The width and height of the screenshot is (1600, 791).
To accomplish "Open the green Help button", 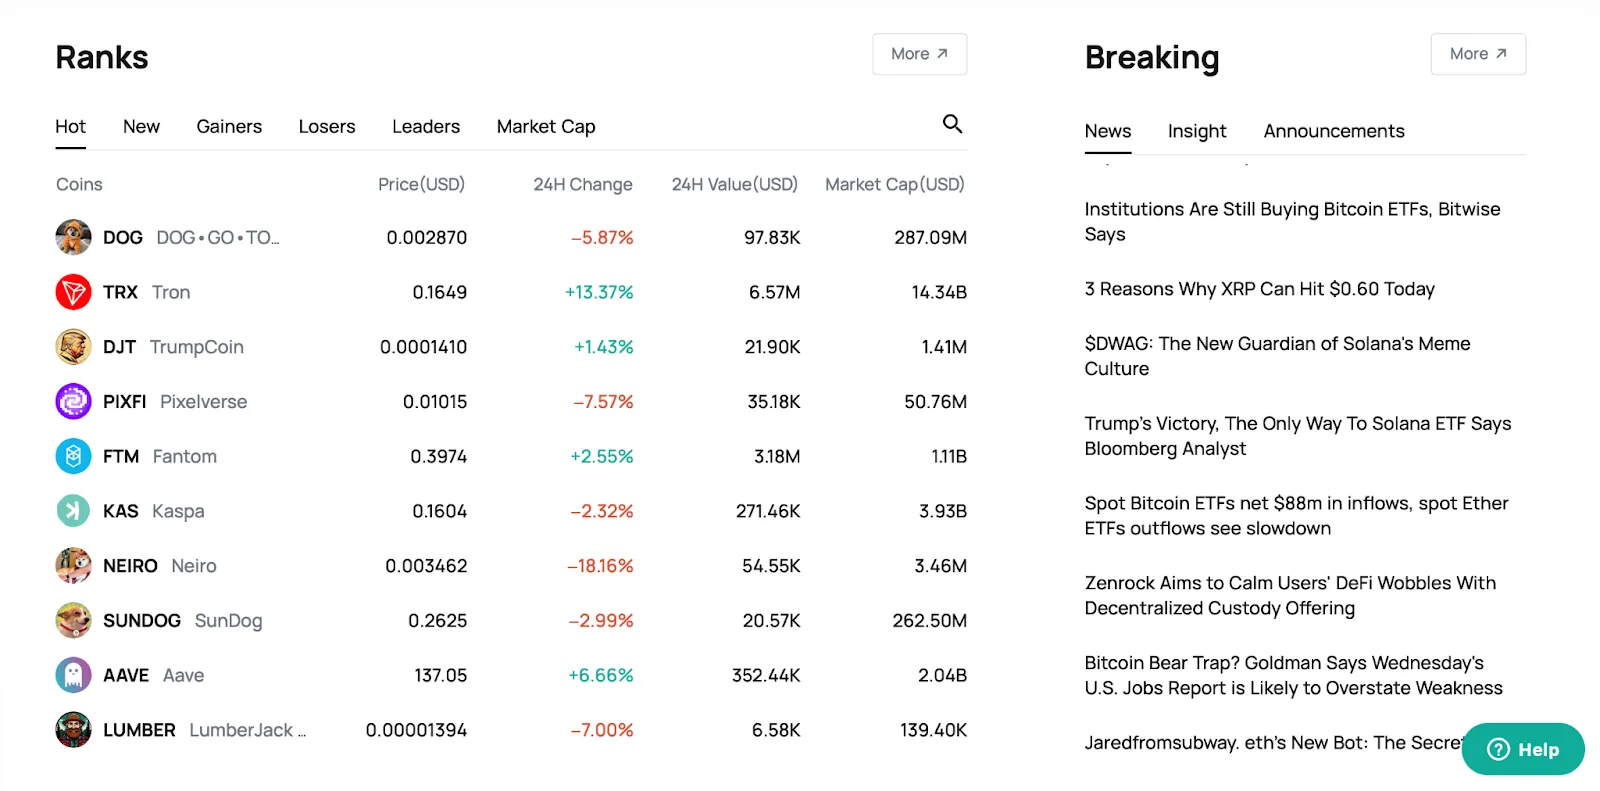I will point(1523,749).
